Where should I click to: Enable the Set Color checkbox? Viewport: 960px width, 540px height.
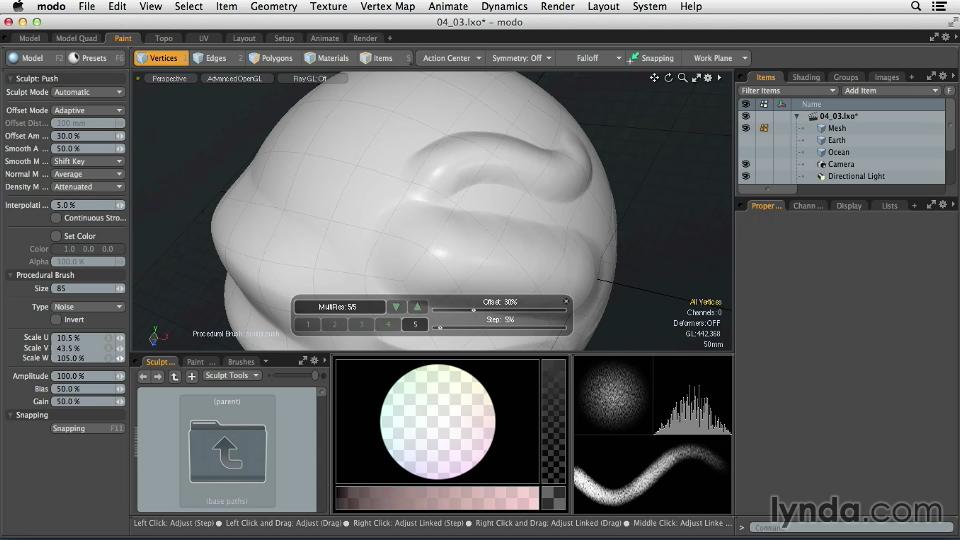(x=56, y=236)
